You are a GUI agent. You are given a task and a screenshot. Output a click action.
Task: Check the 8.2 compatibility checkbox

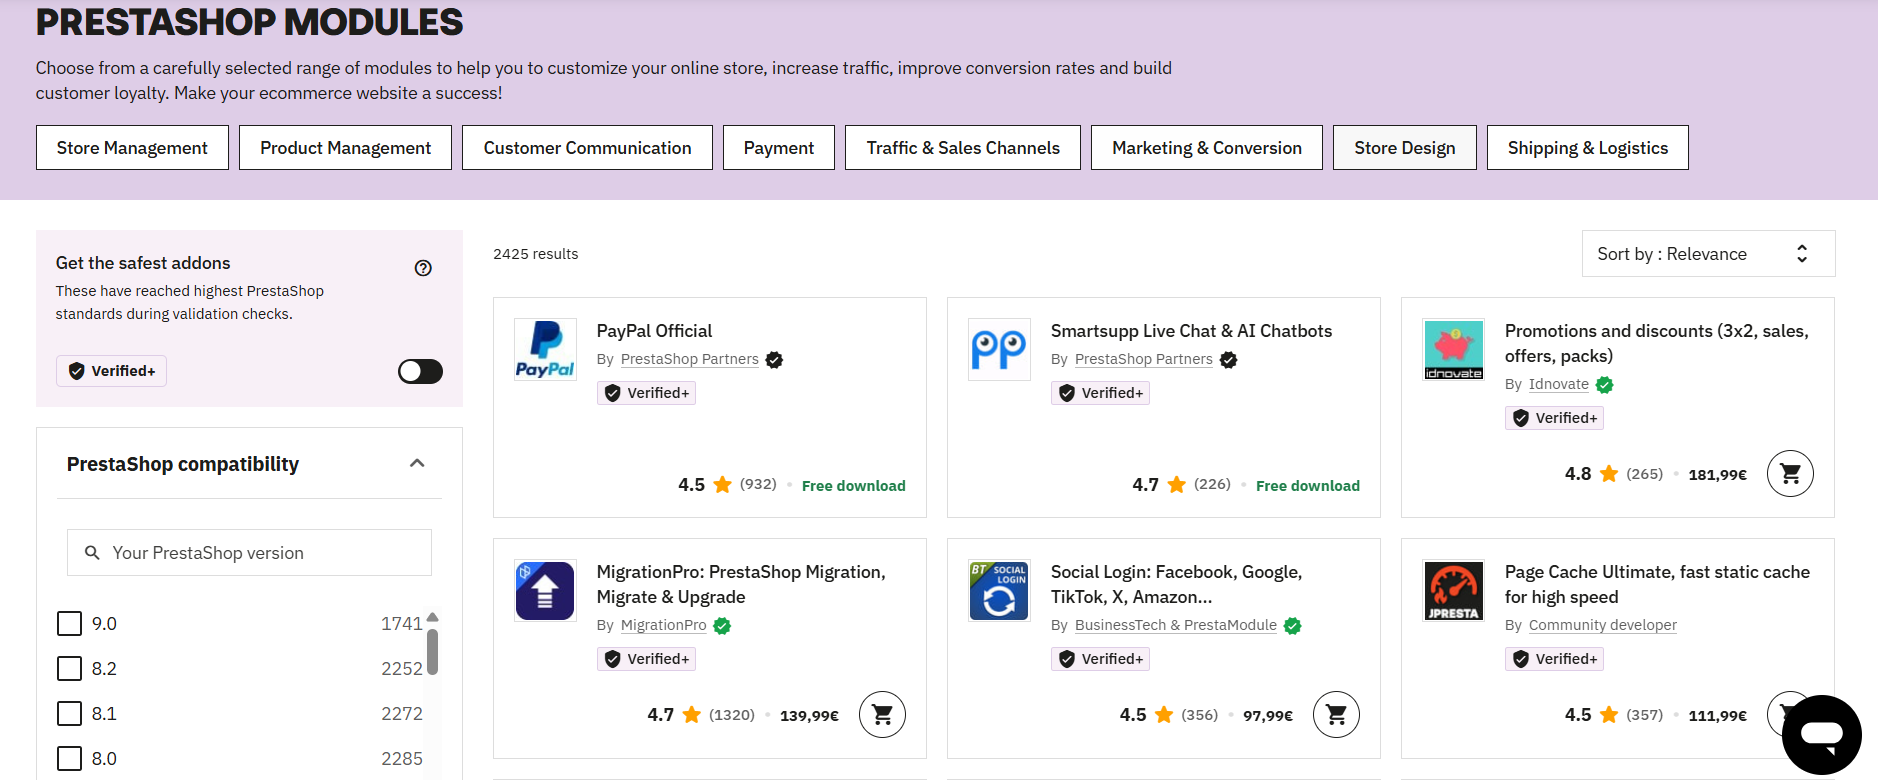click(x=69, y=669)
